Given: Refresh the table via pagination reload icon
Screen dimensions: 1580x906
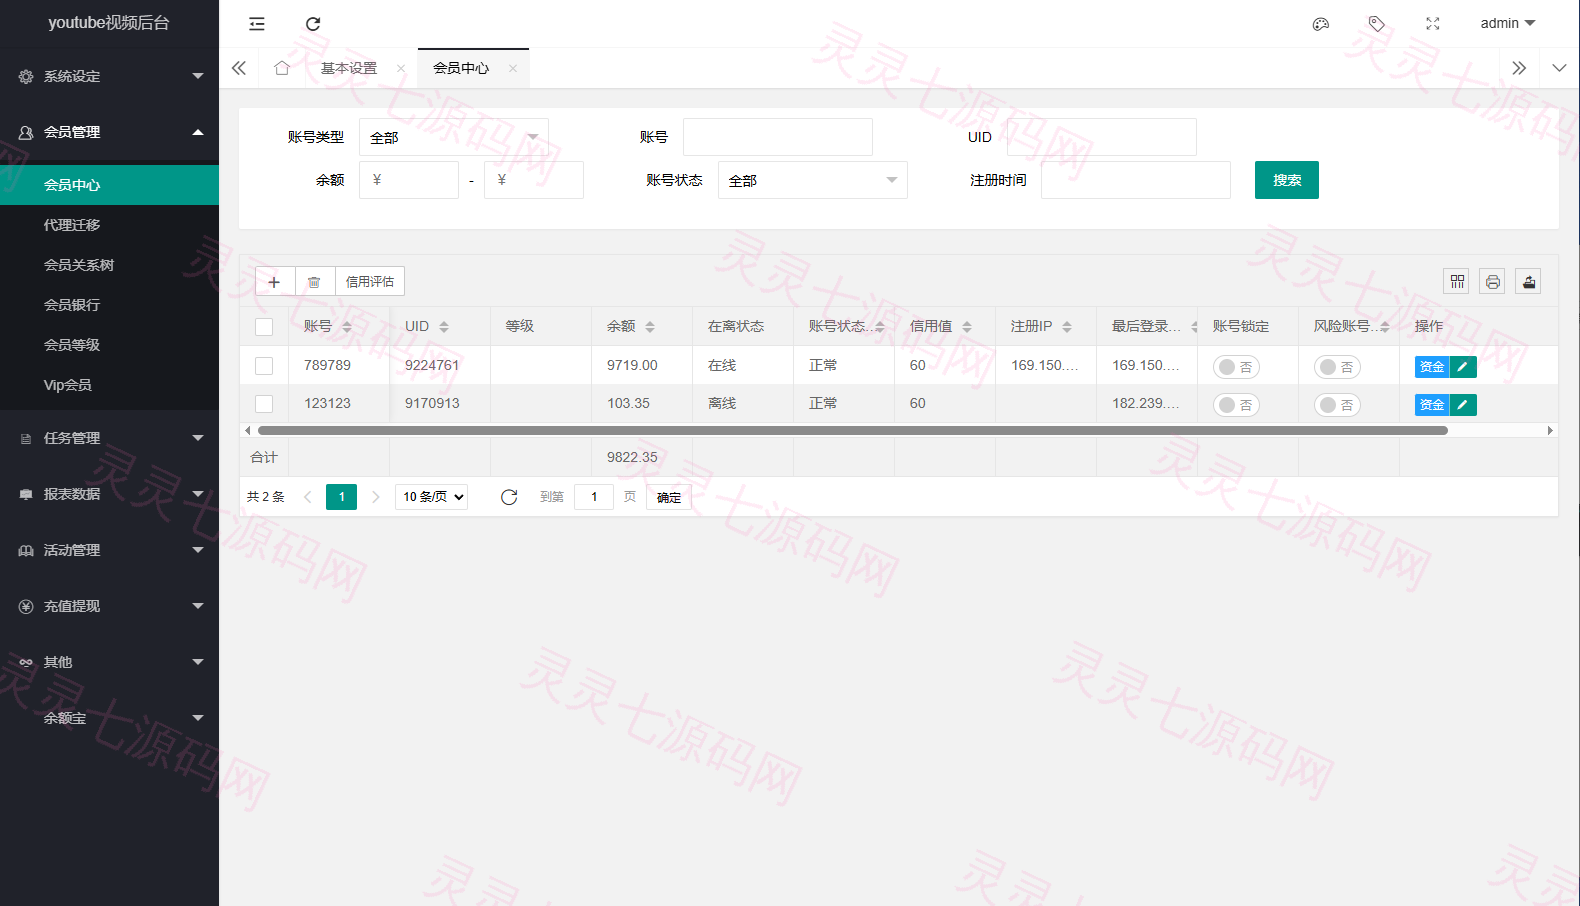Looking at the screenshot, I should pyautogui.click(x=509, y=497).
